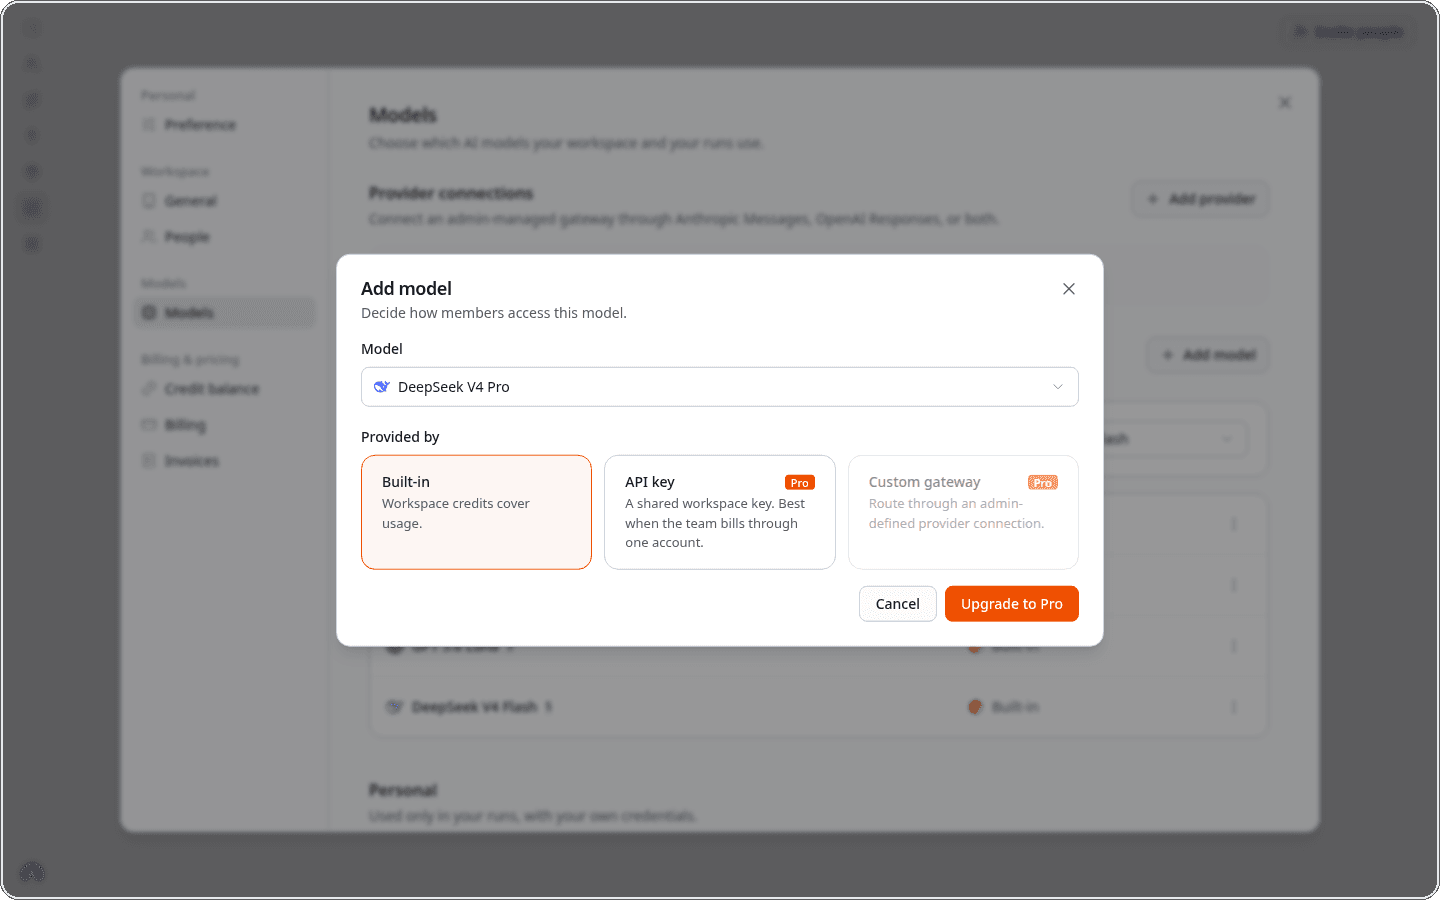Click the Cancel button
The width and height of the screenshot is (1440, 900).
point(898,604)
